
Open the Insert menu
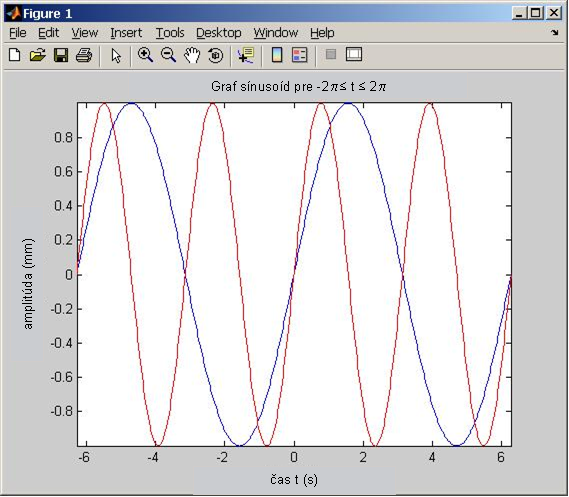coord(126,33)
